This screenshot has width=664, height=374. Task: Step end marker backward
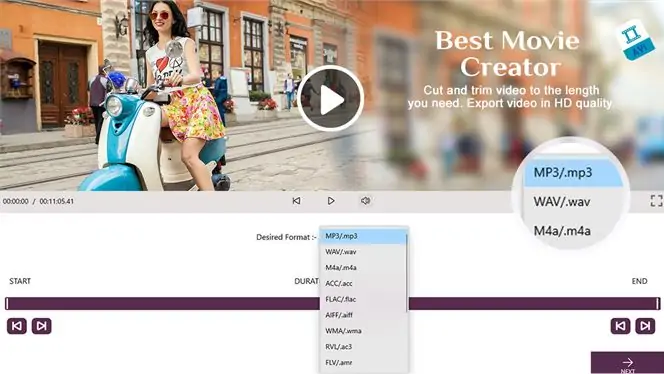(620, 326)
